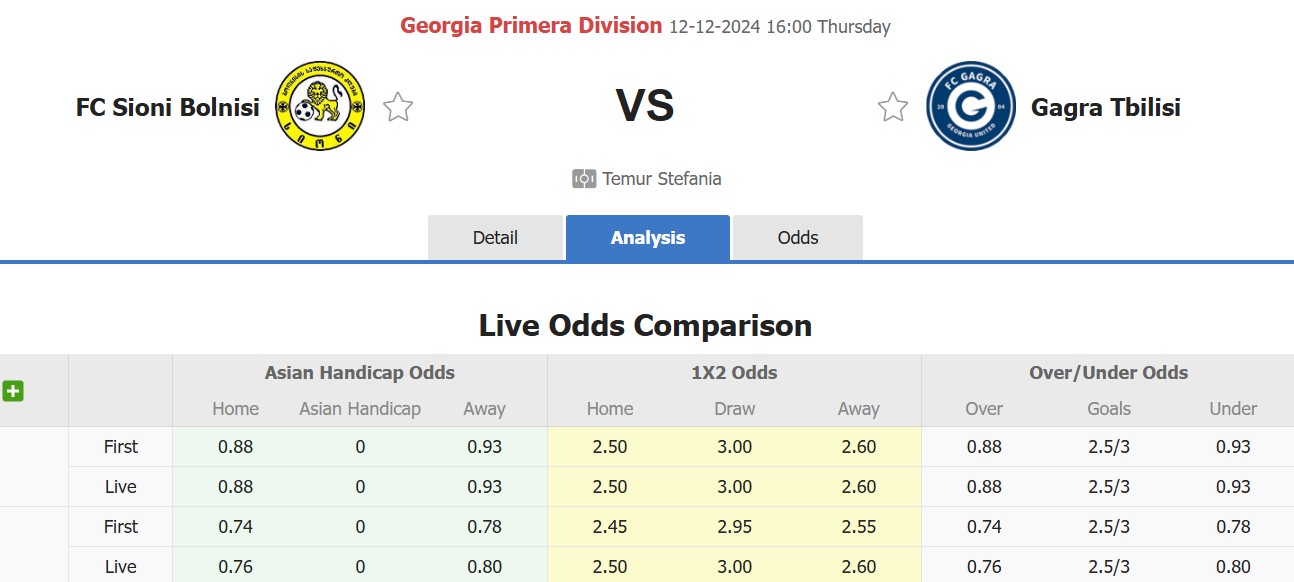Click the 1X2 Odds column header
1294x582 pixels.
735,373
